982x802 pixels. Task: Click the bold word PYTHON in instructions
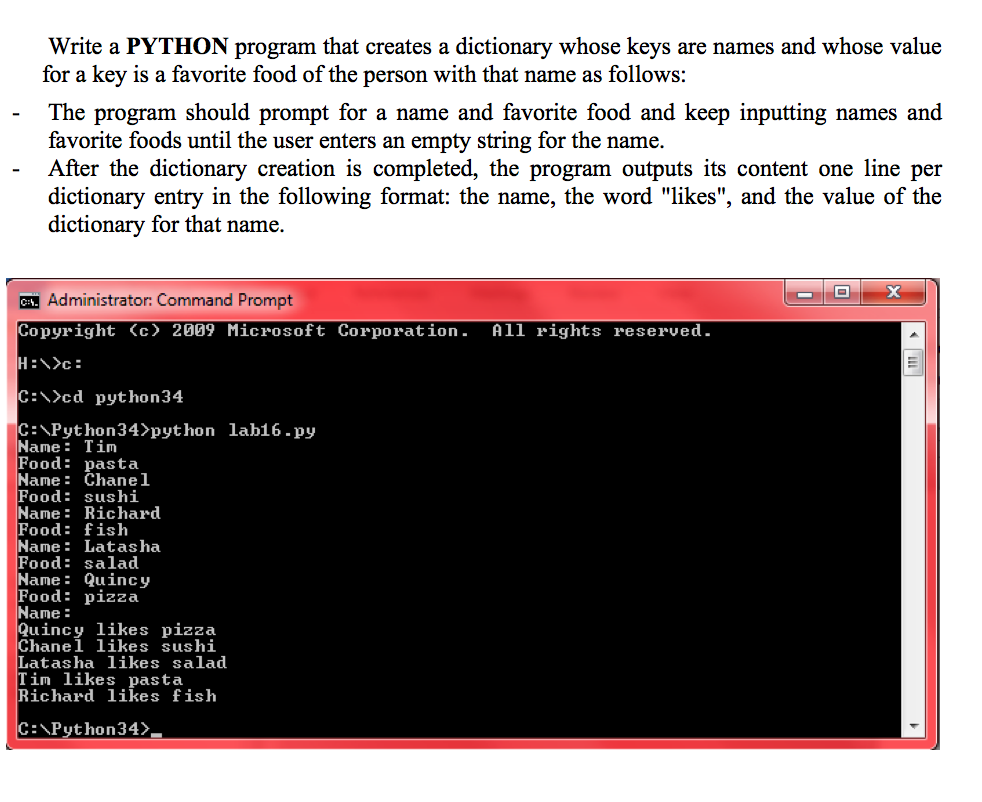coord(177,46)
